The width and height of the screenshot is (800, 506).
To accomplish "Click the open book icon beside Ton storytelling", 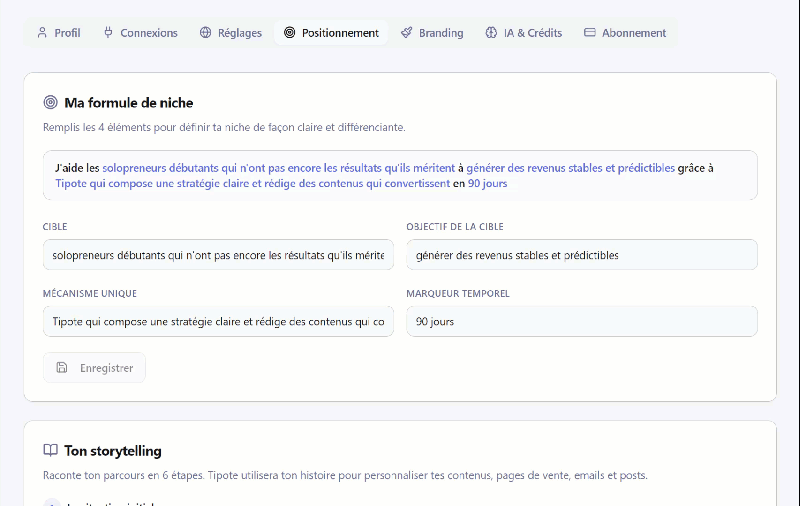I will pos(51,451).
